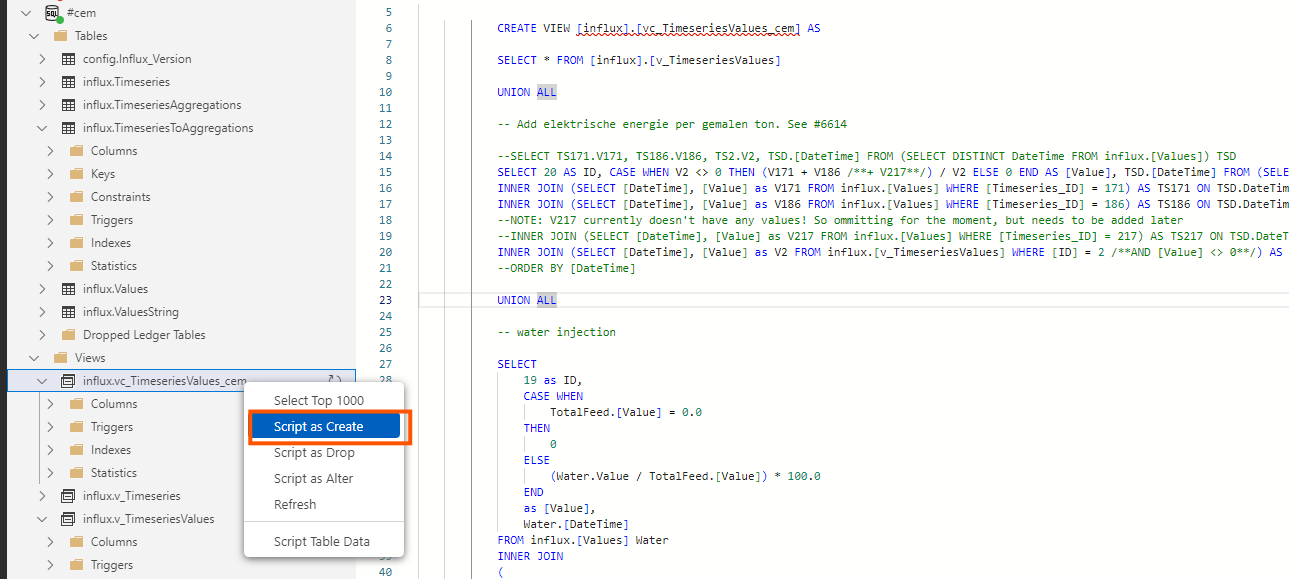Collapse influx.vc_TimeseriesValues_cem view chevron
The image size is (1289, 579).
click(42, 381)
